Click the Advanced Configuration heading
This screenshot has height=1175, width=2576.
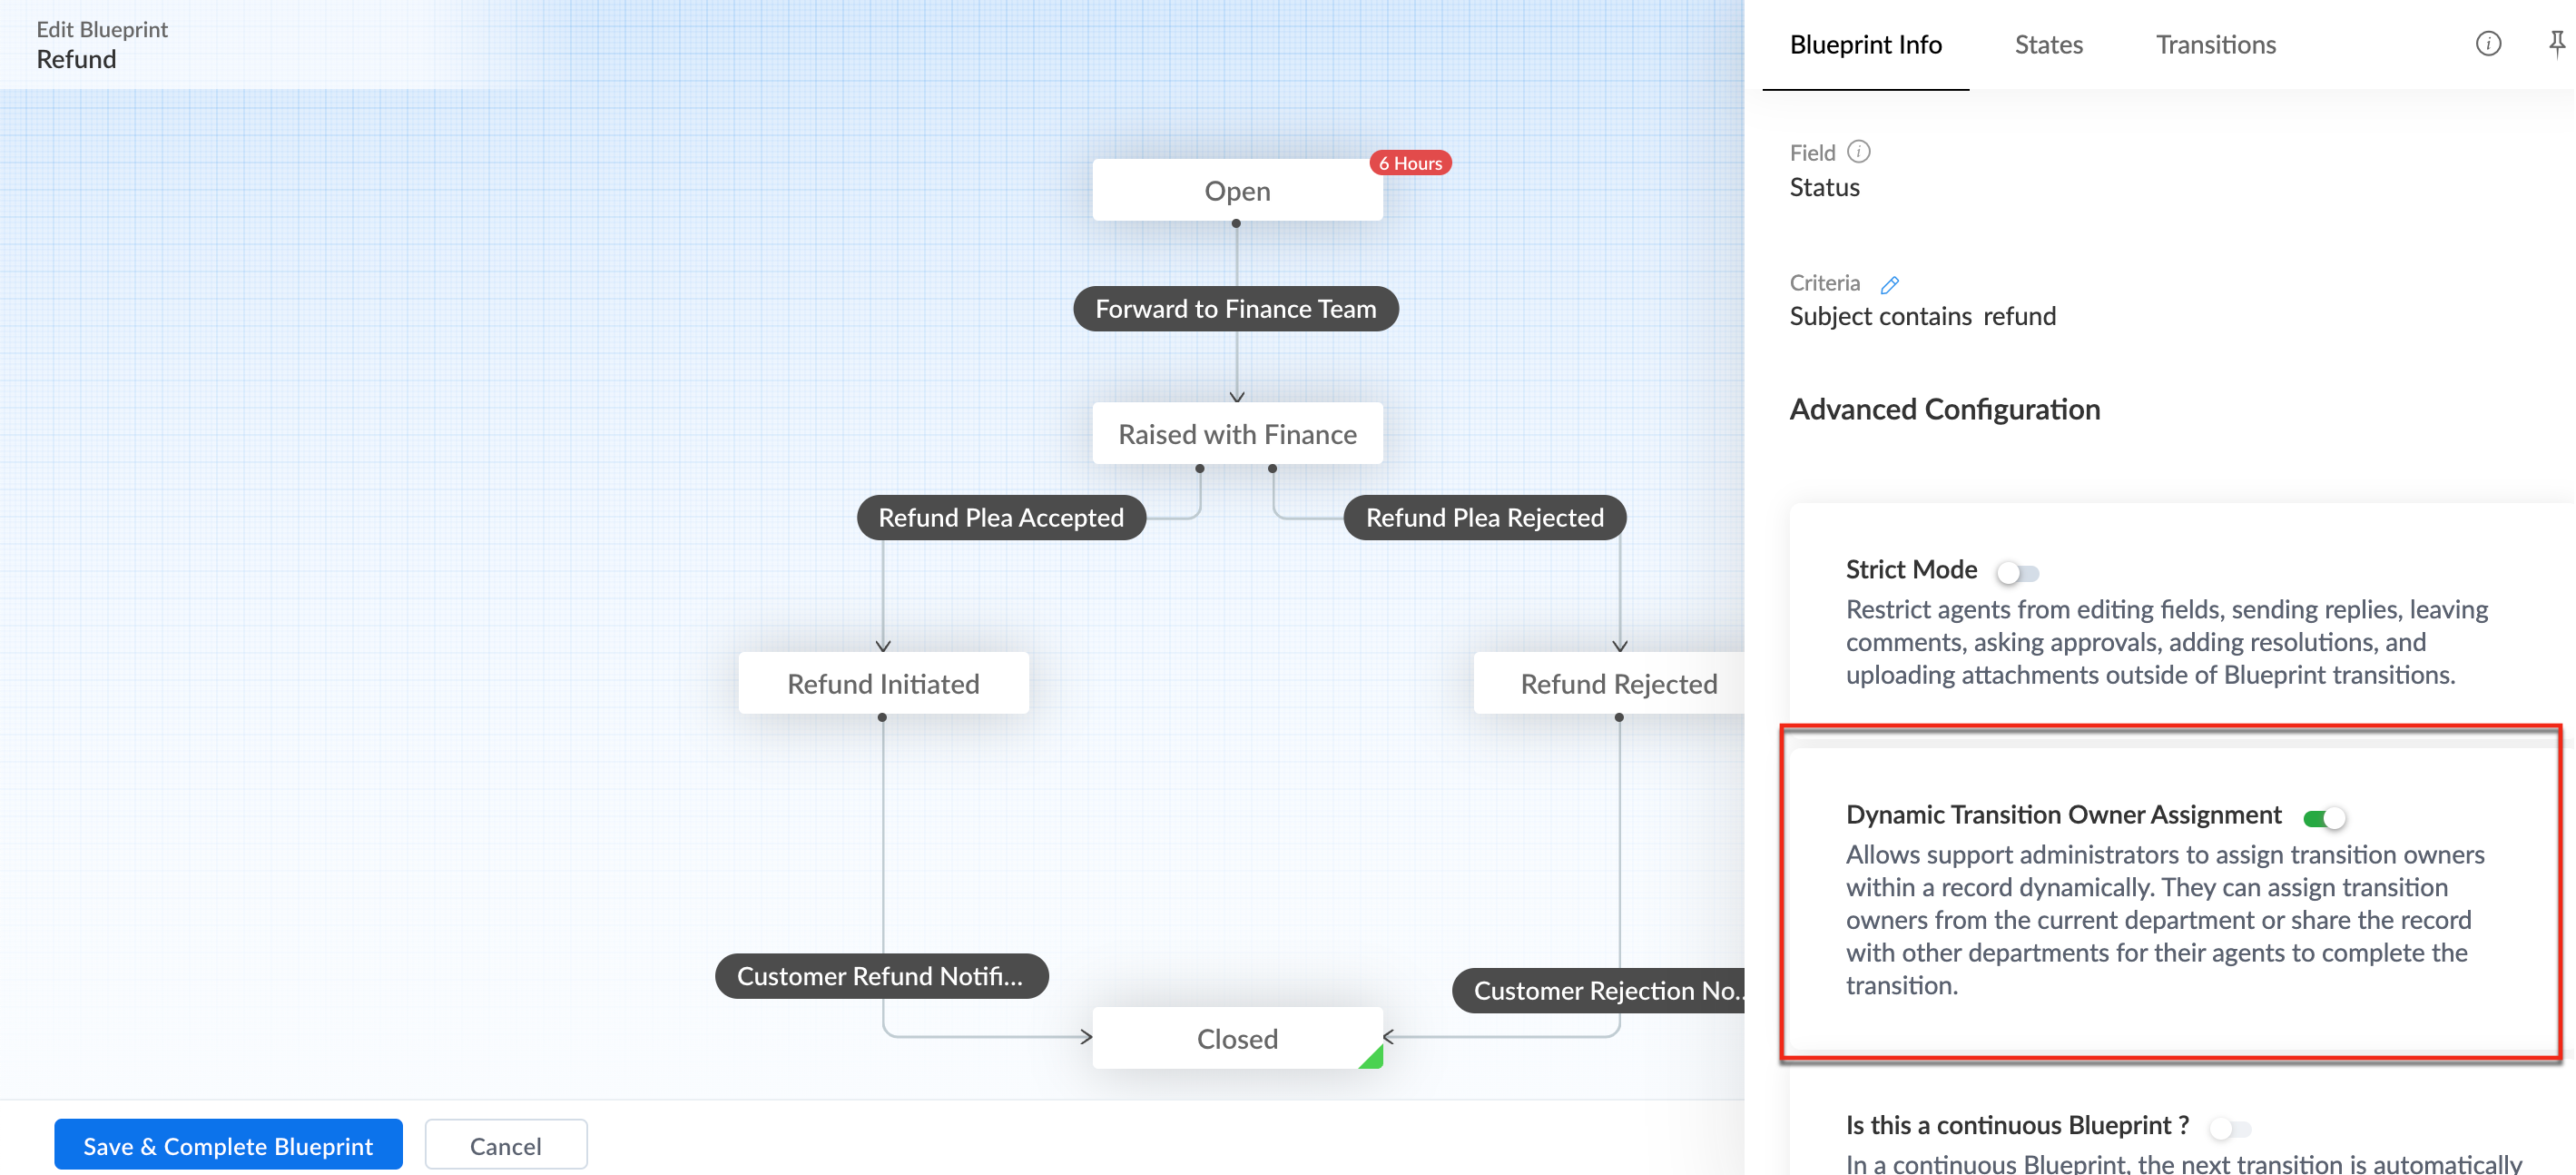(x=1944, y=410)
